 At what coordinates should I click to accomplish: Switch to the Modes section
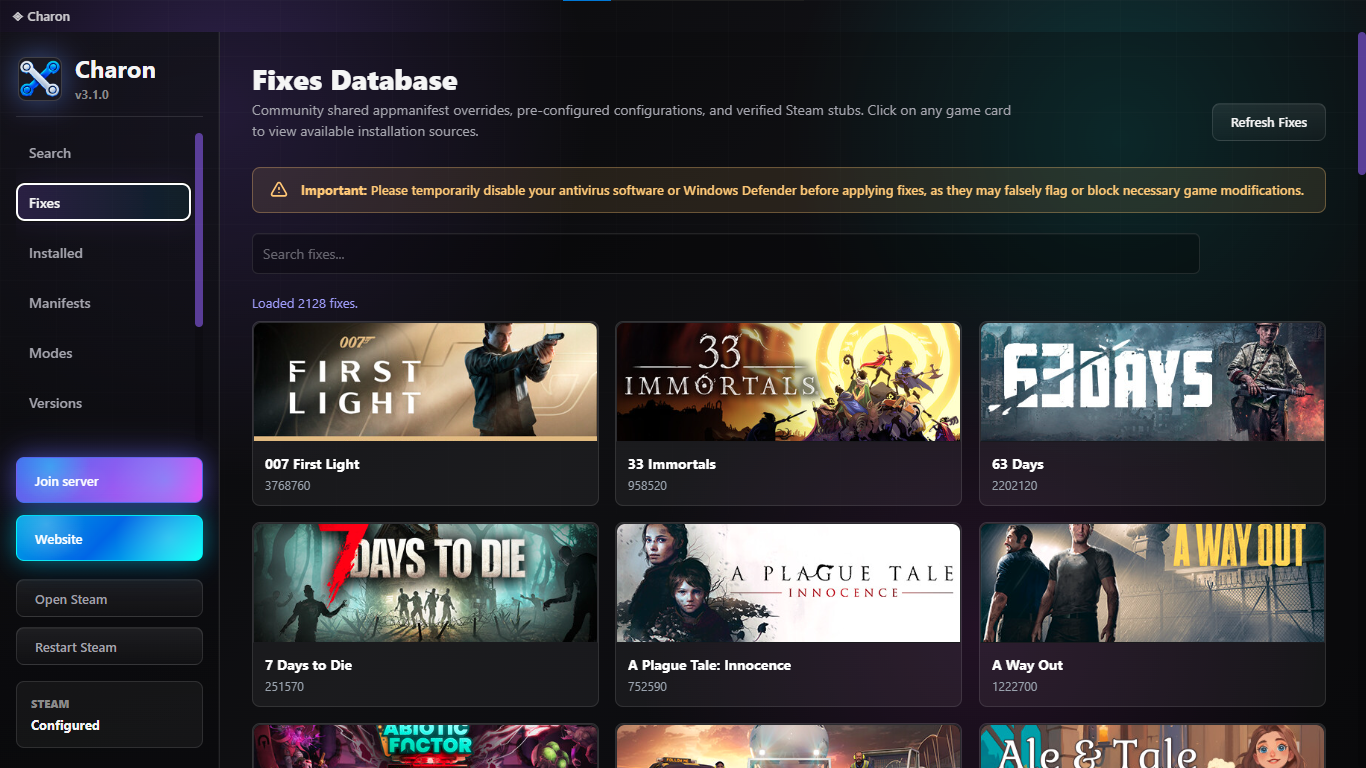103,353
